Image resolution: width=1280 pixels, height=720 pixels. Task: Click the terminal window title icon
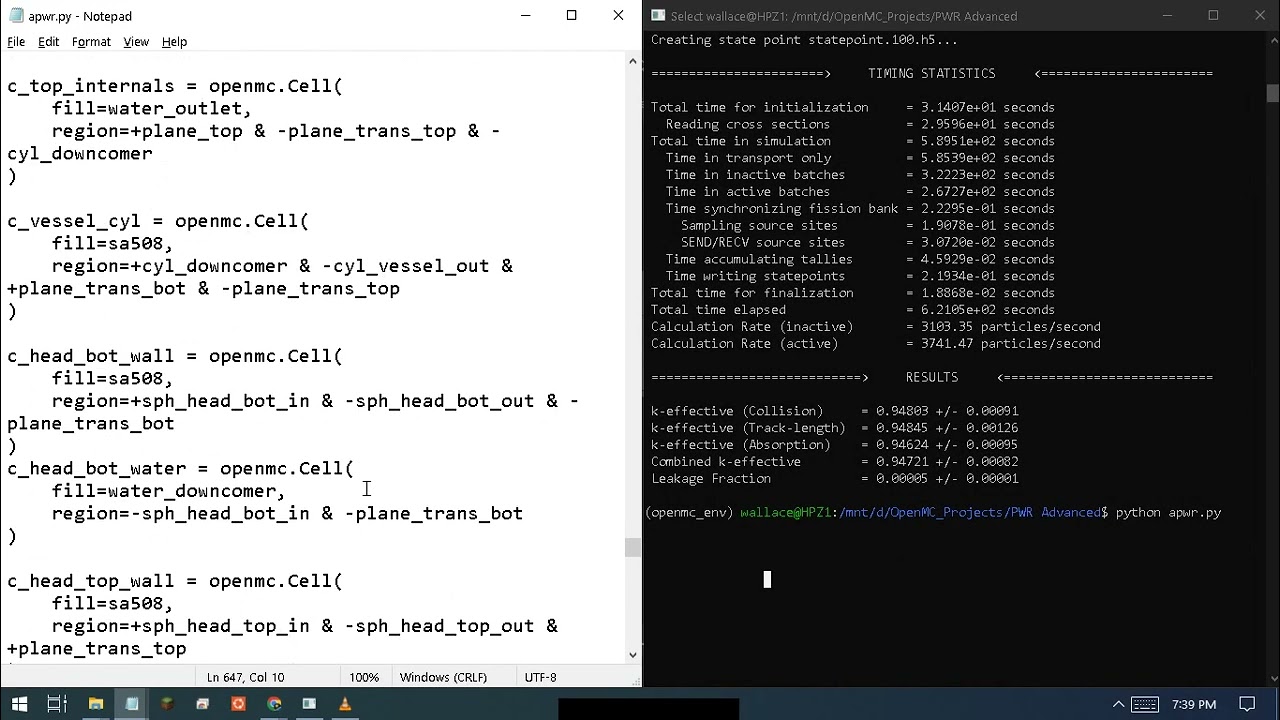(x=658, y=16)
